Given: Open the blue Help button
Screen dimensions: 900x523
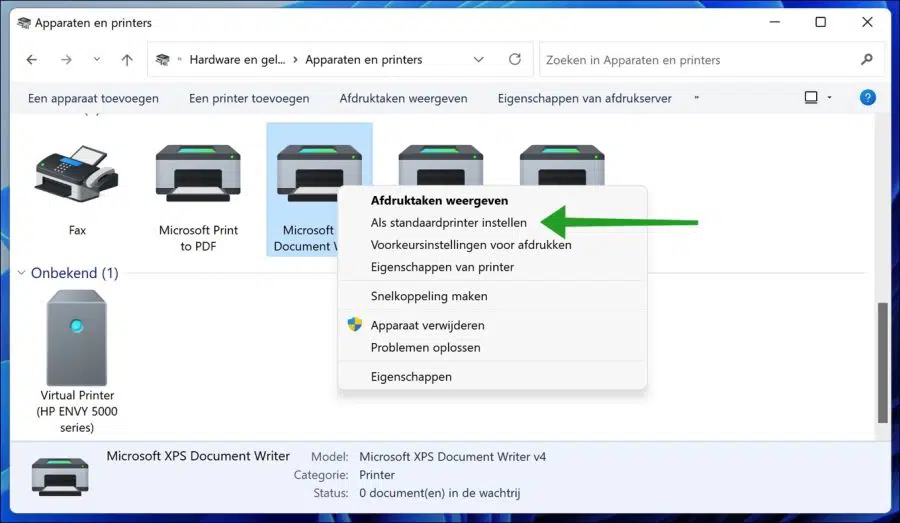Looking at the screenshot, I should (867, 98).
